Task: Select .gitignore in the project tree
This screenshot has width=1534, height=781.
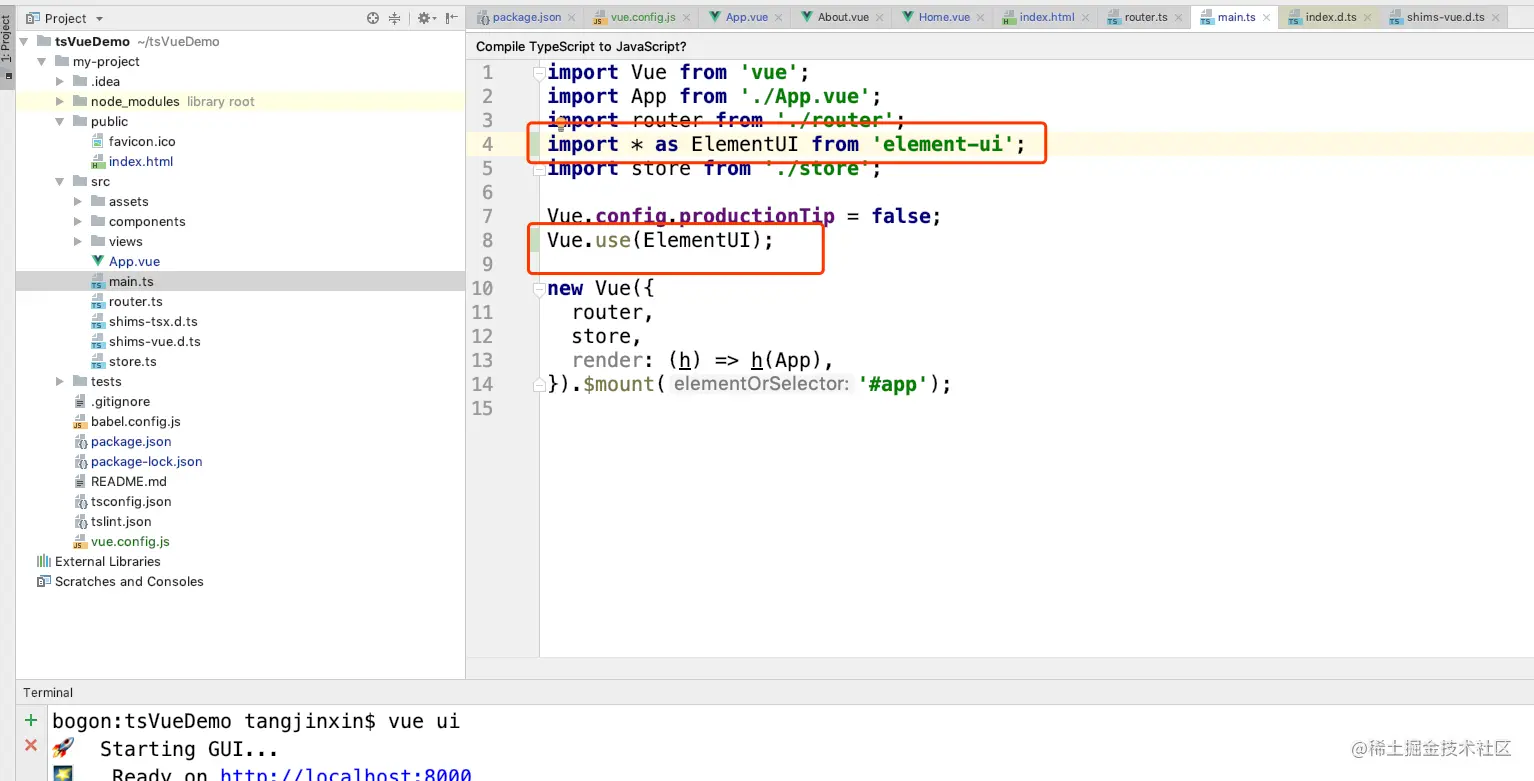Action: 120,402
